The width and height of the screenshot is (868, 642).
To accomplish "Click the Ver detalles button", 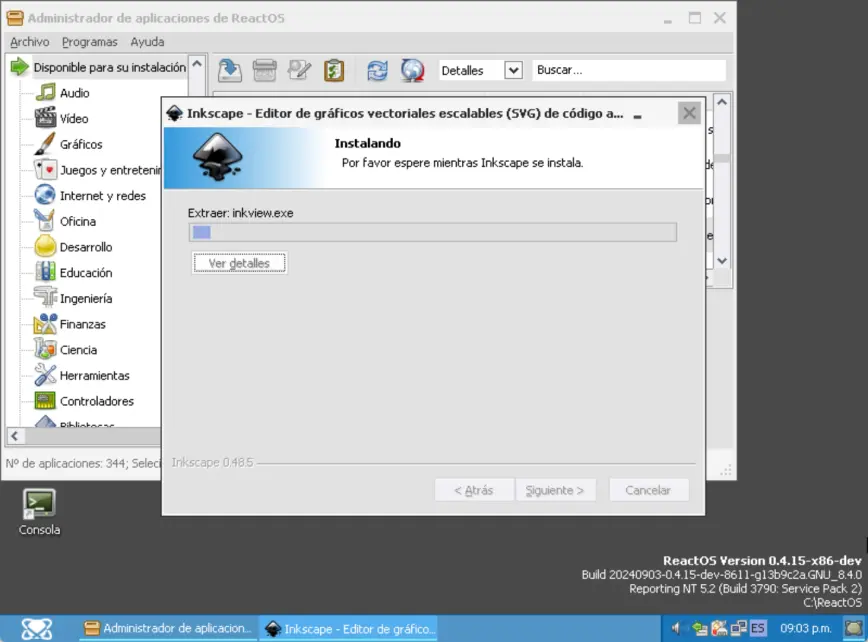I will 239,263.
